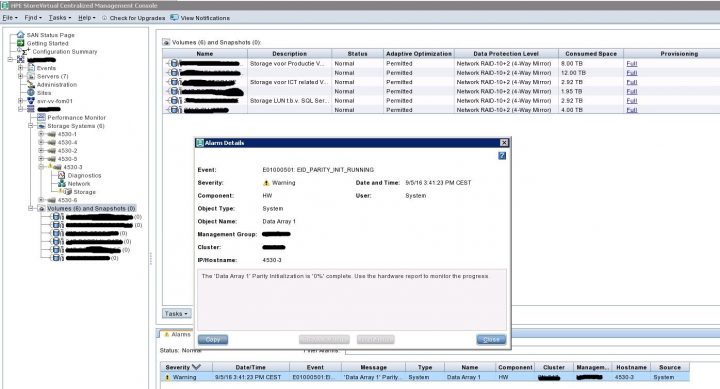Click View Notifications icon

pos(174,17)
